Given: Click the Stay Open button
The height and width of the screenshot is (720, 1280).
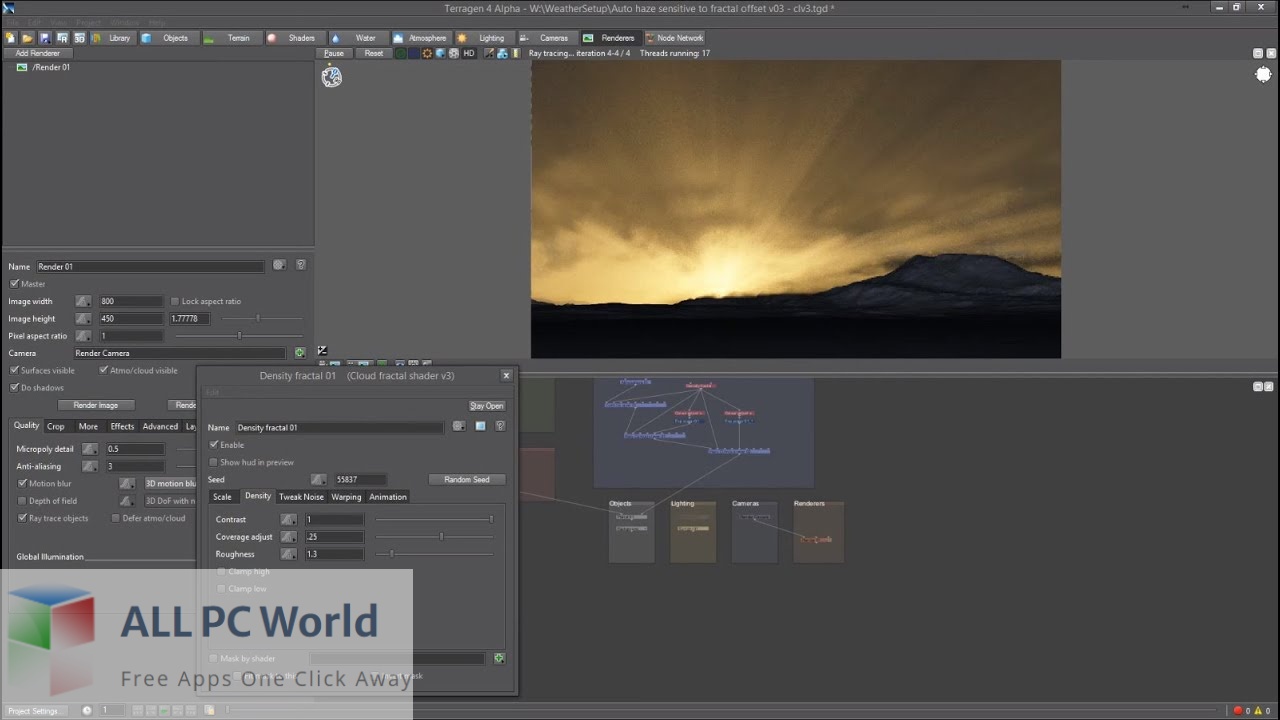Looking at the screenshot, I should click(487, 406).
